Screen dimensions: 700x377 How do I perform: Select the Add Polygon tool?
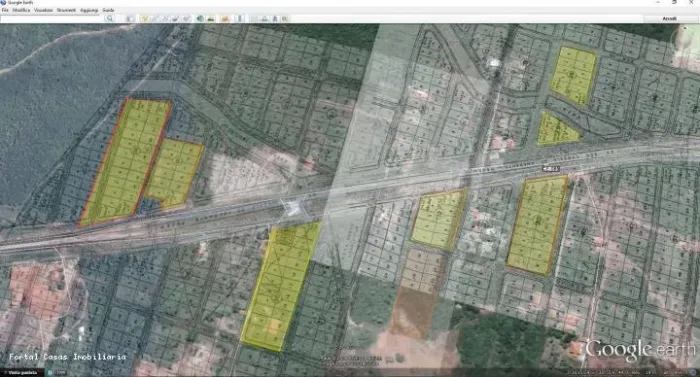[154, 18]
